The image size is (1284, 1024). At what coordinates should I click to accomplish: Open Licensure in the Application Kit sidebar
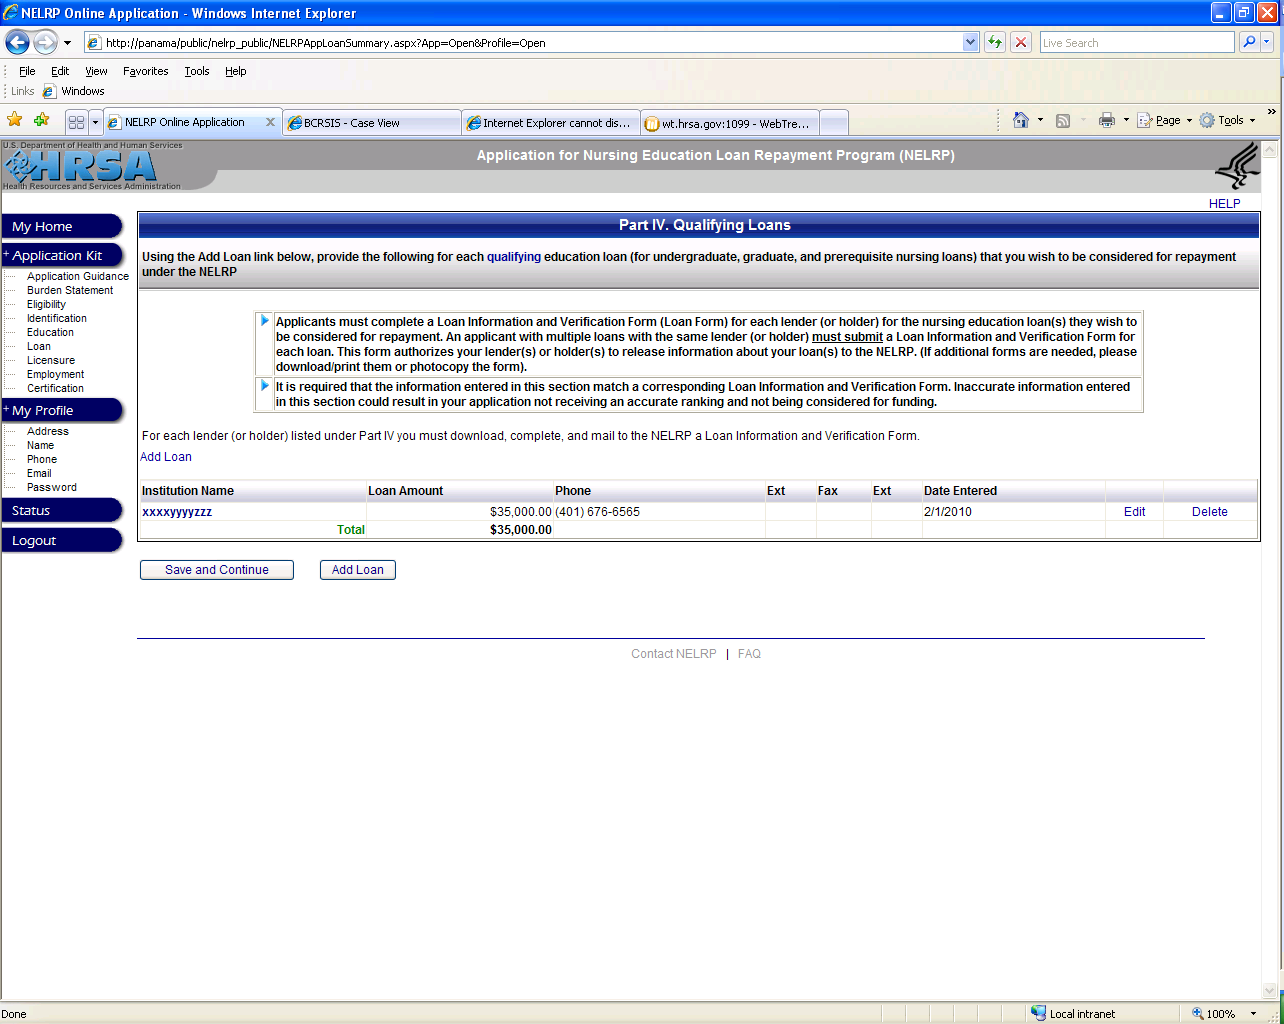click(x=51, y=360)
